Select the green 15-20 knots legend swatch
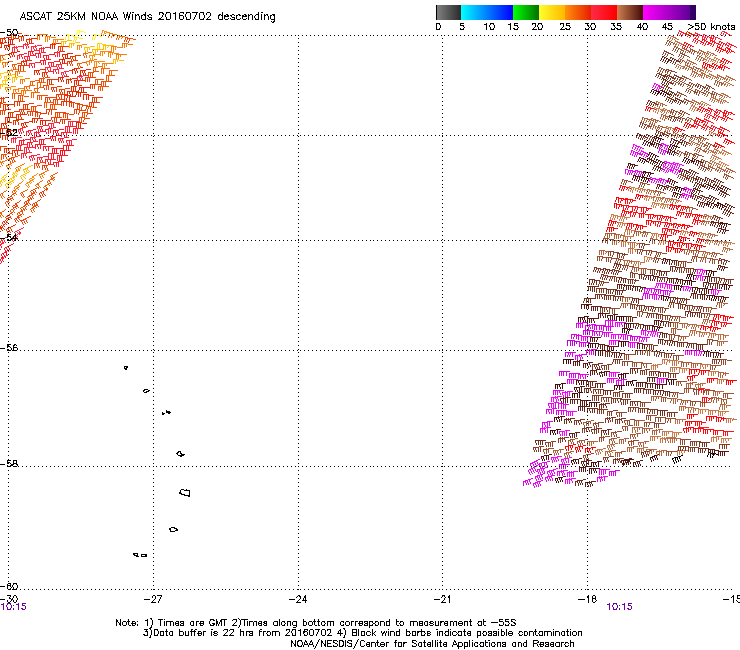 tap(526, 12)
